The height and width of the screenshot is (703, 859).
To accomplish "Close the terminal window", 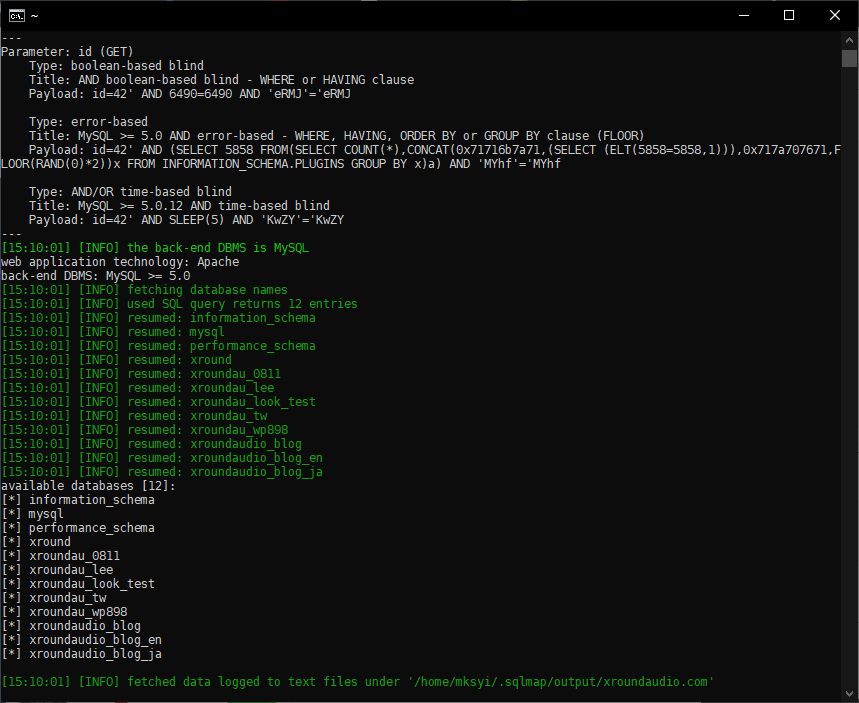I will pyautogui.click(x=834, y=15).
